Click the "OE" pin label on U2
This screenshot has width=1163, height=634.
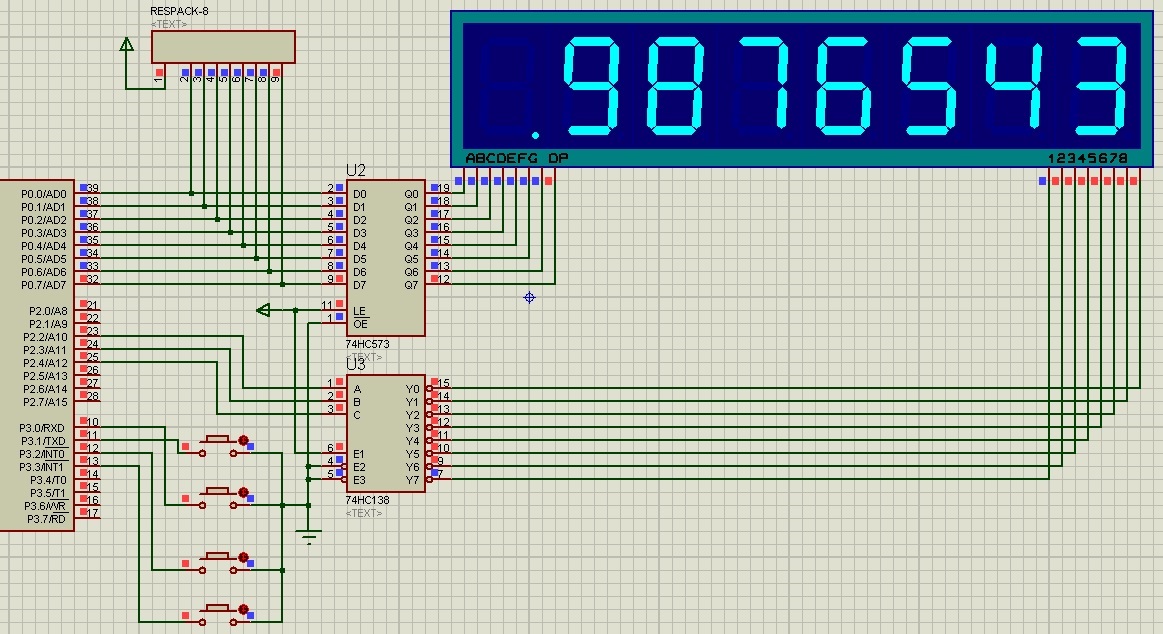[360, 324]
